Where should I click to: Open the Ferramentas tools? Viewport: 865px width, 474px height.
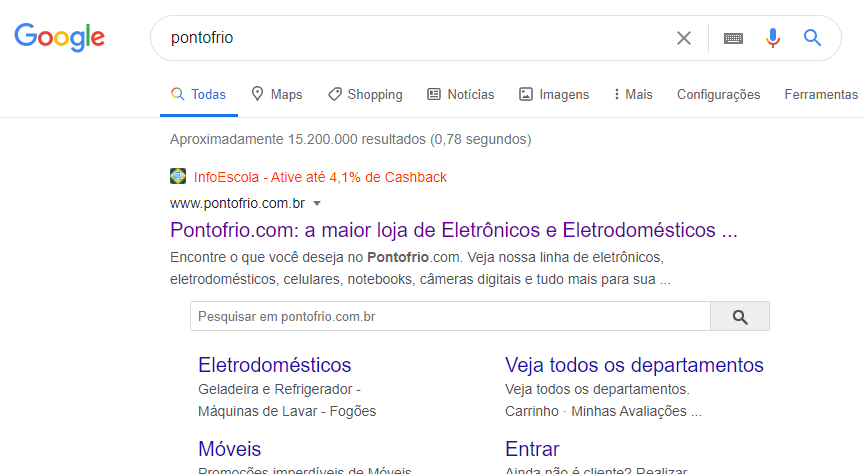[821, 94]
